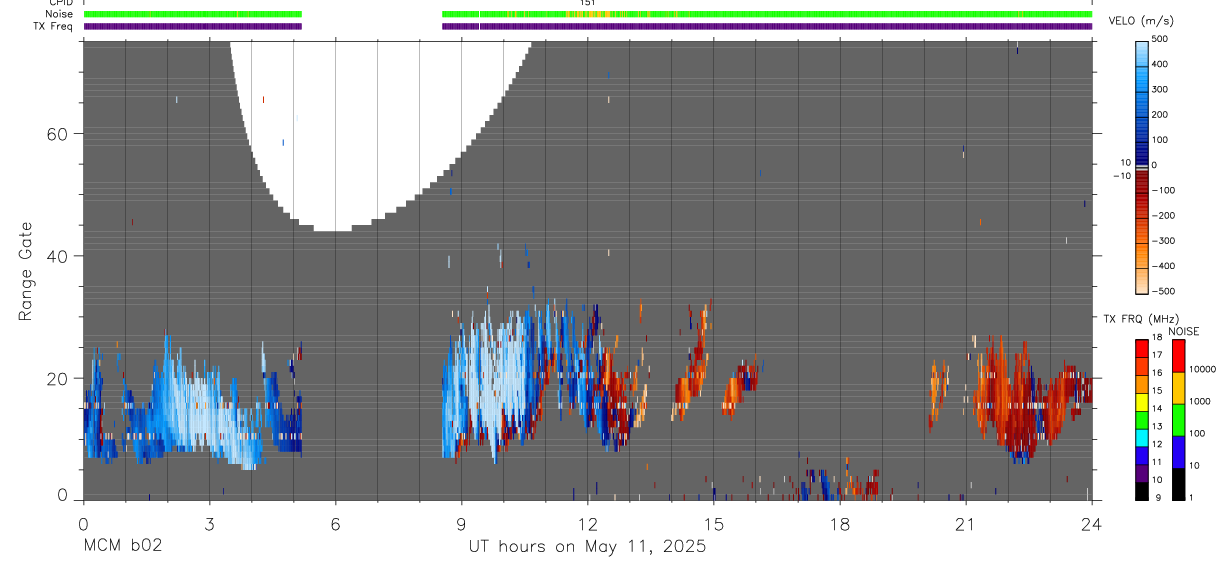Screen dimensions: 1228x567
Task: Click the "UT hours on May 11, 2025" label
Action: 587,547
